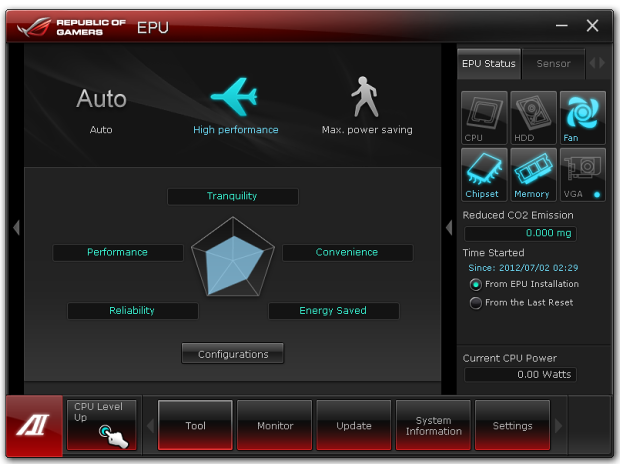Collapse the left panel arrow
620x464 pixels.
pos(16,227)
